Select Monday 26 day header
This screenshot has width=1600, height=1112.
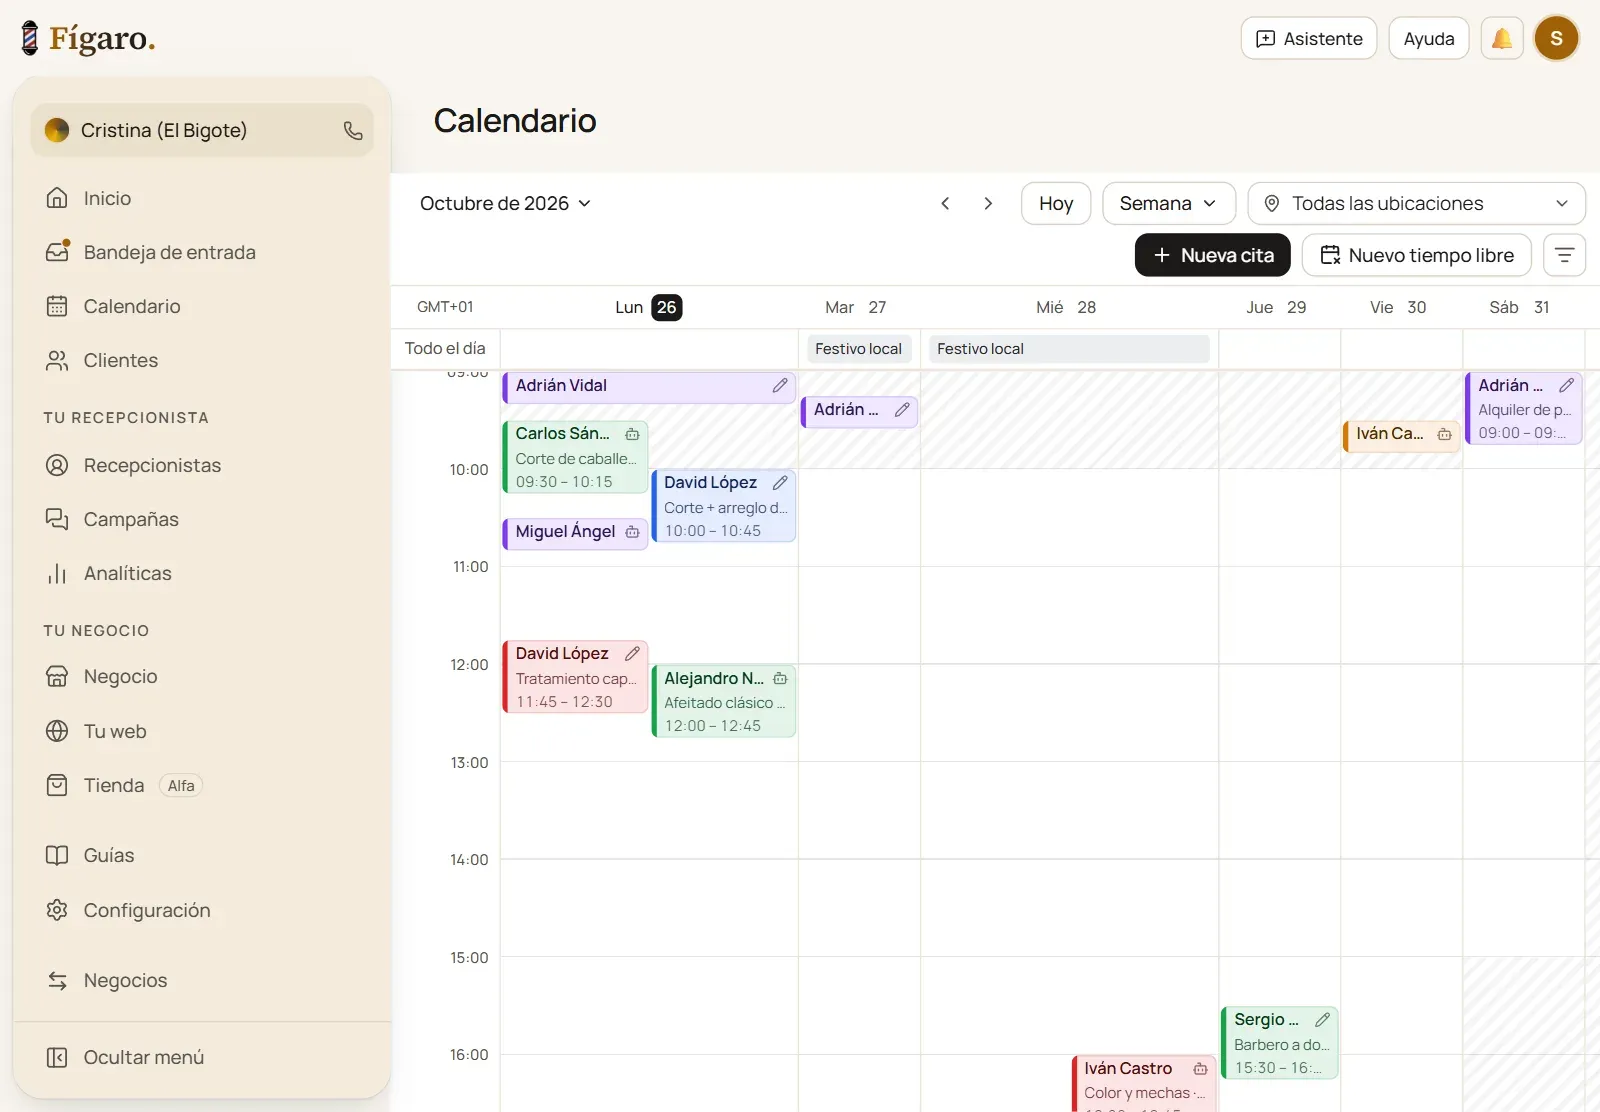[648, 308]
